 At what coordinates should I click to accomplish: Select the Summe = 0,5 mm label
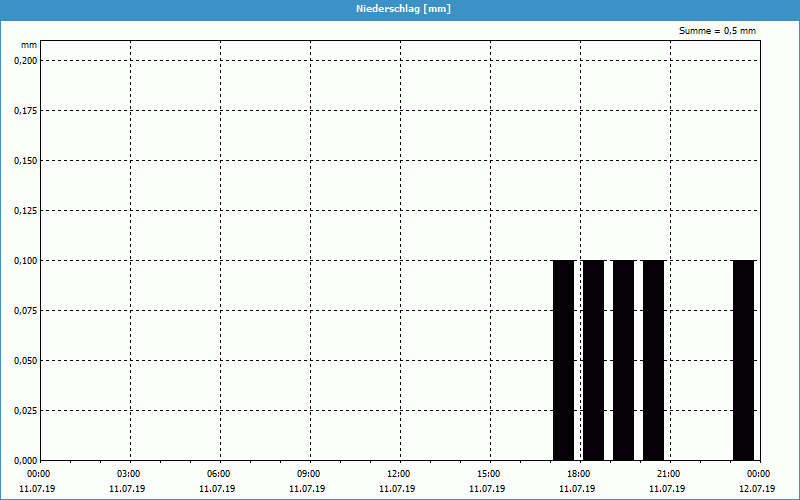[x=717, y=31]
